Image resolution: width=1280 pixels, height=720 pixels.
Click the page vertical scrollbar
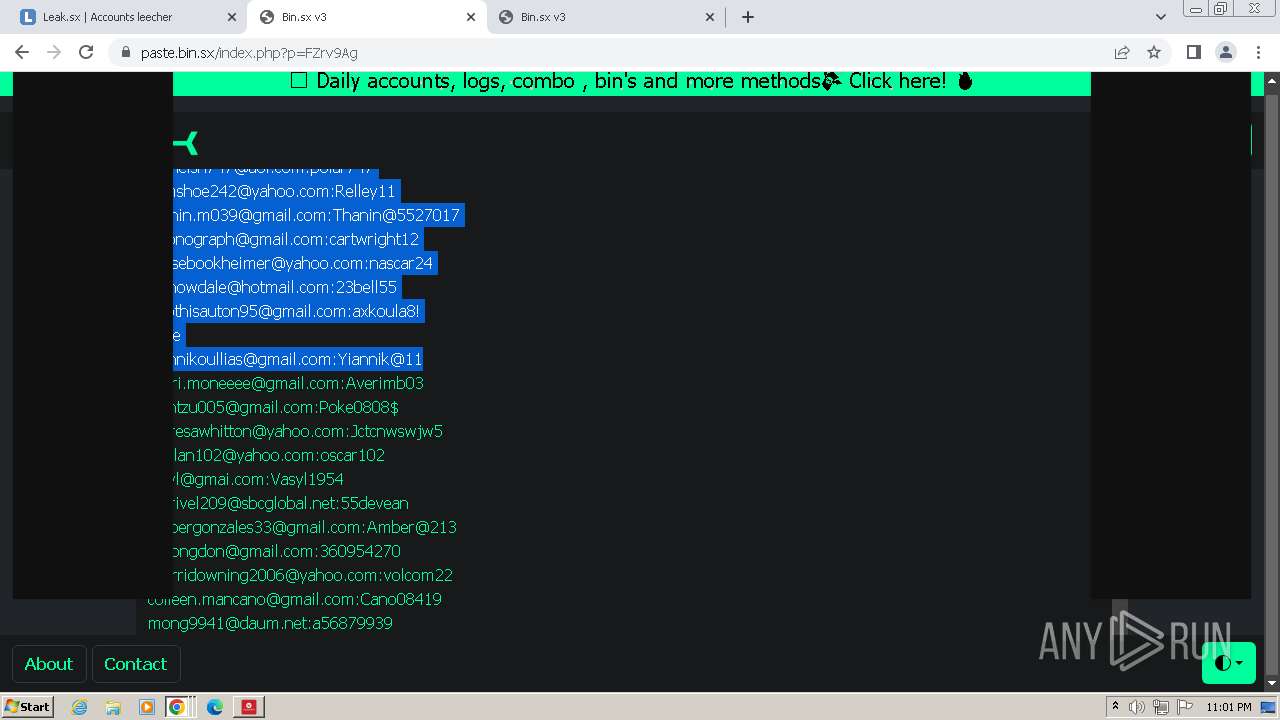point(1272,380)
